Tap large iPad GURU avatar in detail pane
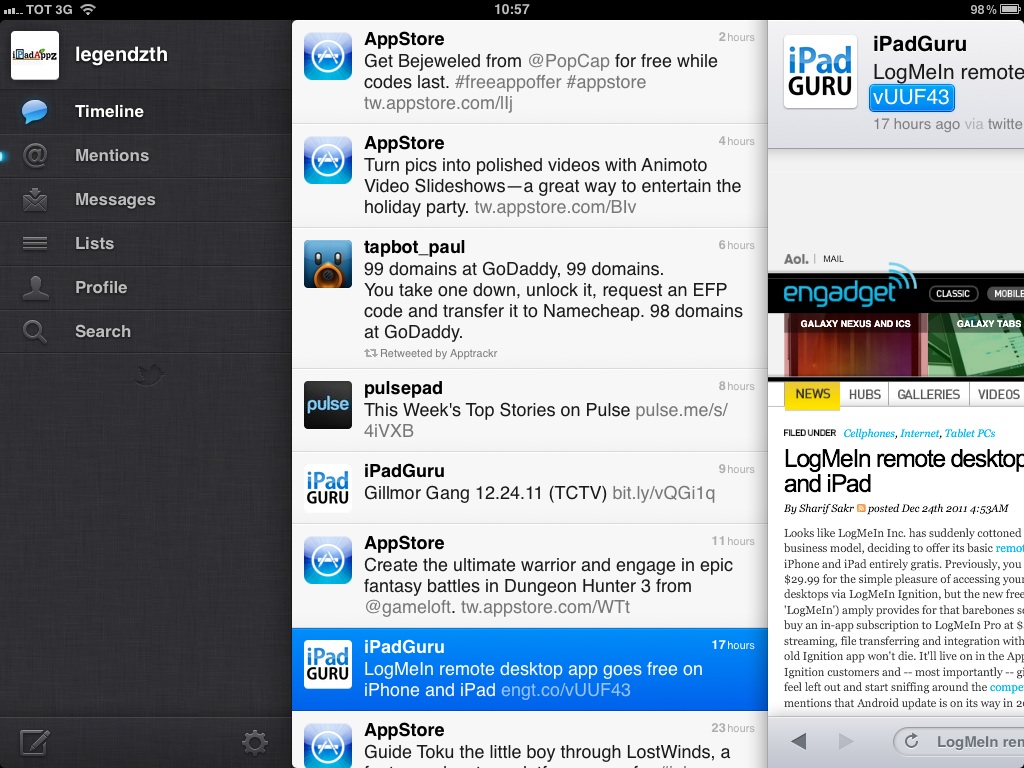 click(820, 72)
